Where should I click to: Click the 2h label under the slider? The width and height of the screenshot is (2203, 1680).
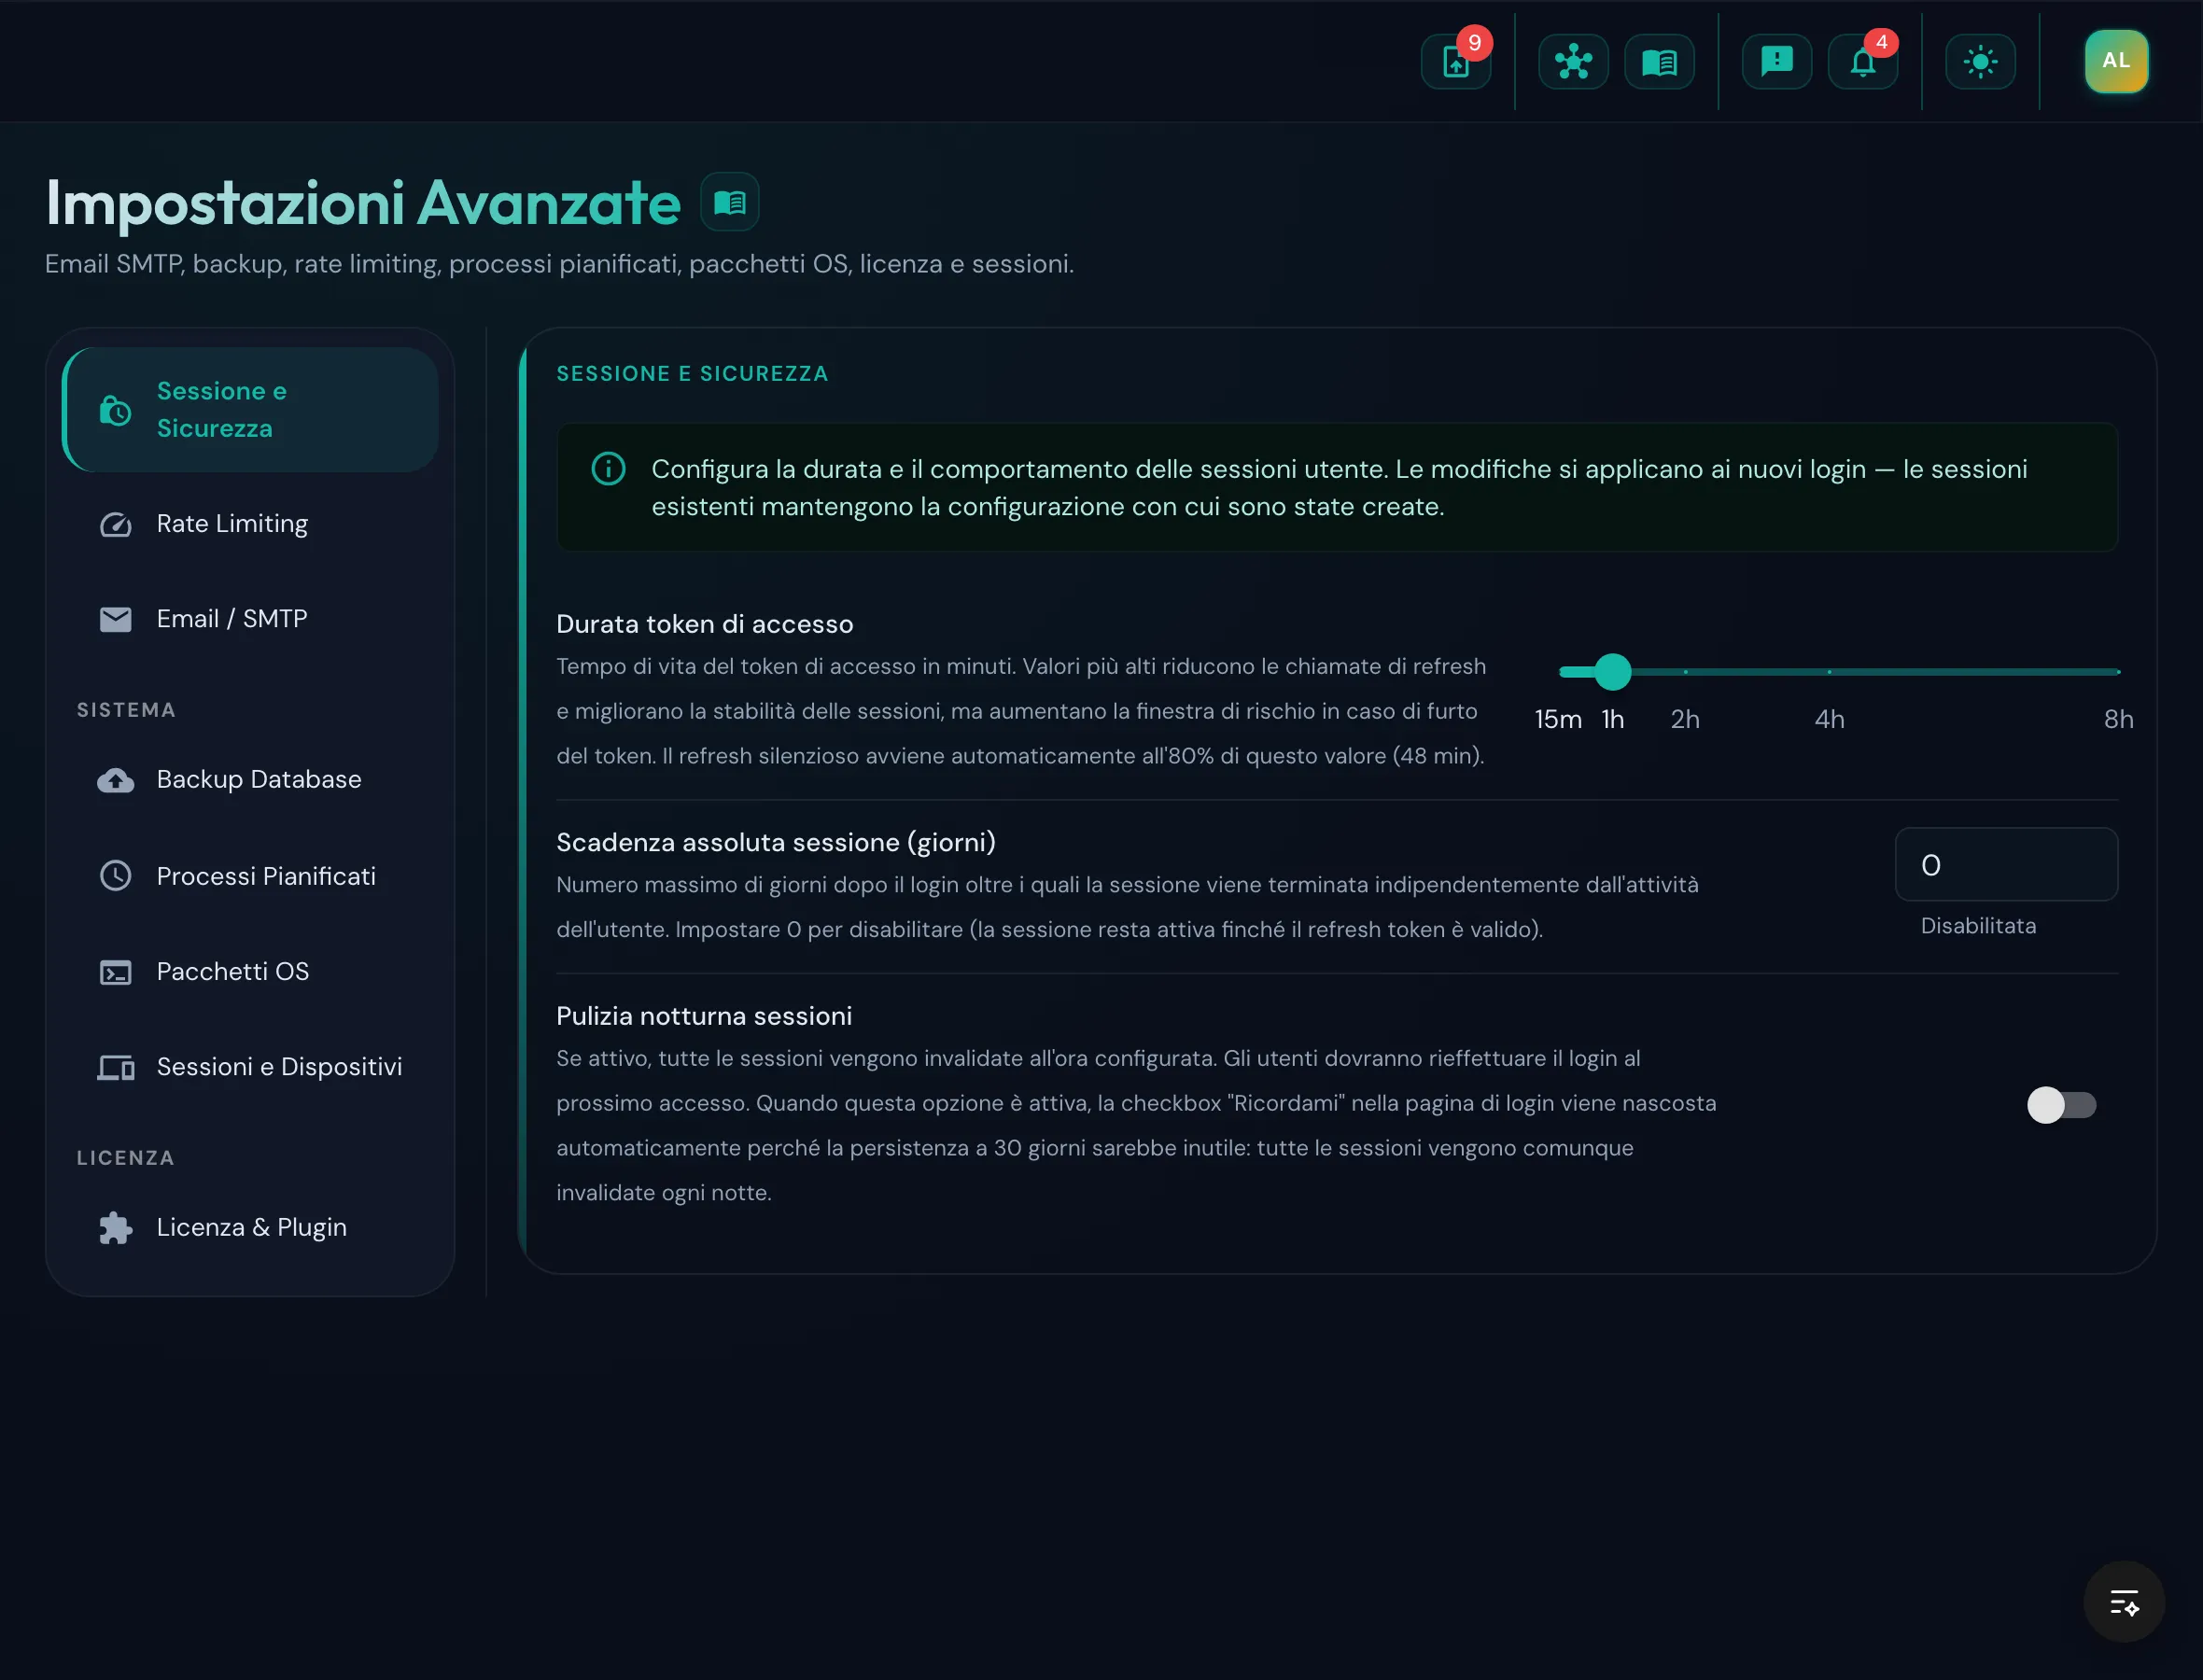tap(1685, 719)
